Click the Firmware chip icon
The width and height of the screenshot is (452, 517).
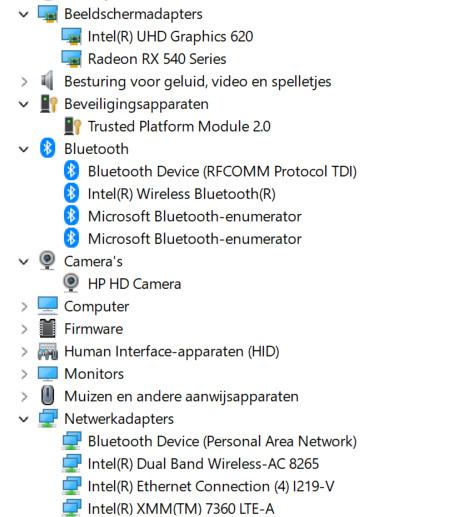pos(48,329)
